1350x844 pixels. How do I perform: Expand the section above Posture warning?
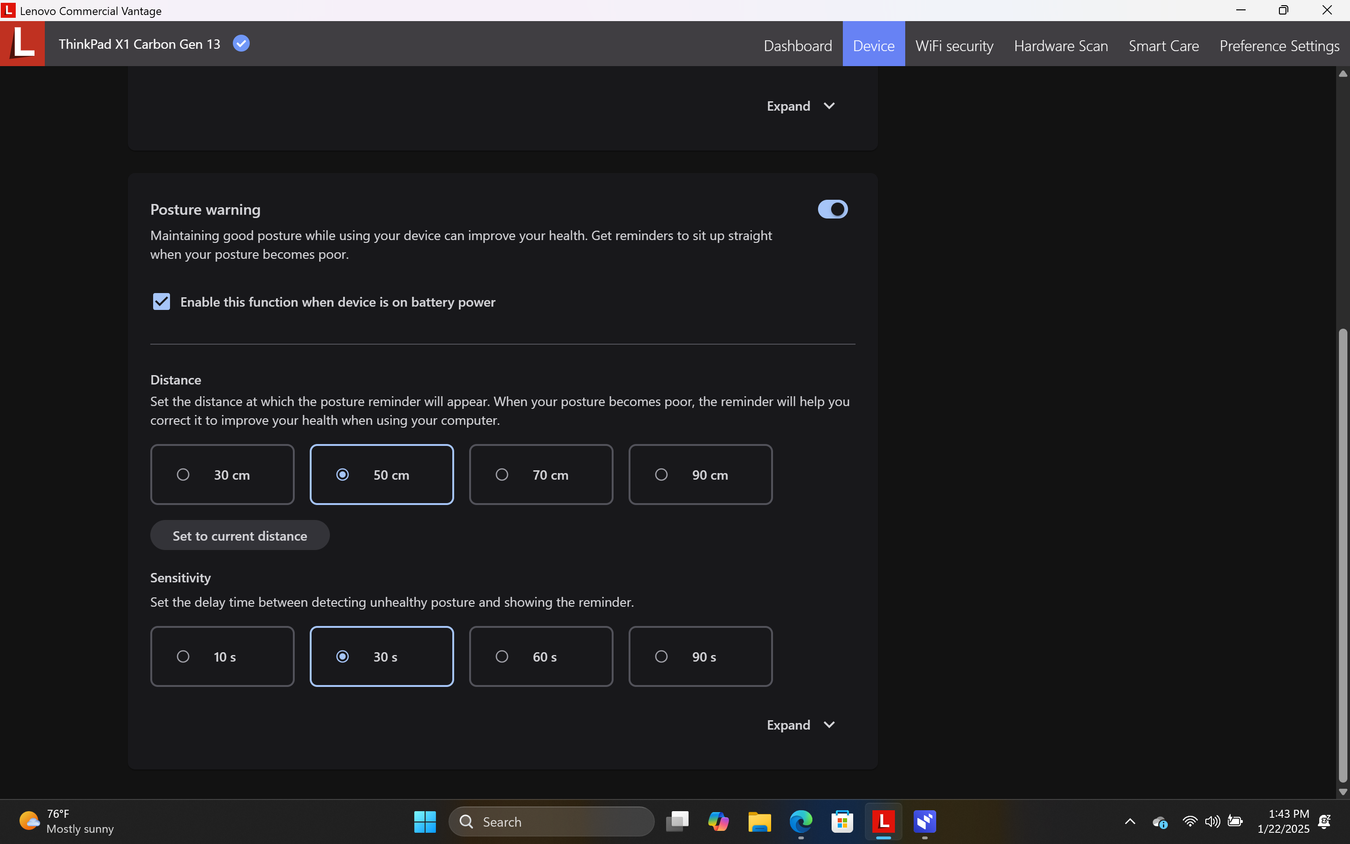(801, 106)
